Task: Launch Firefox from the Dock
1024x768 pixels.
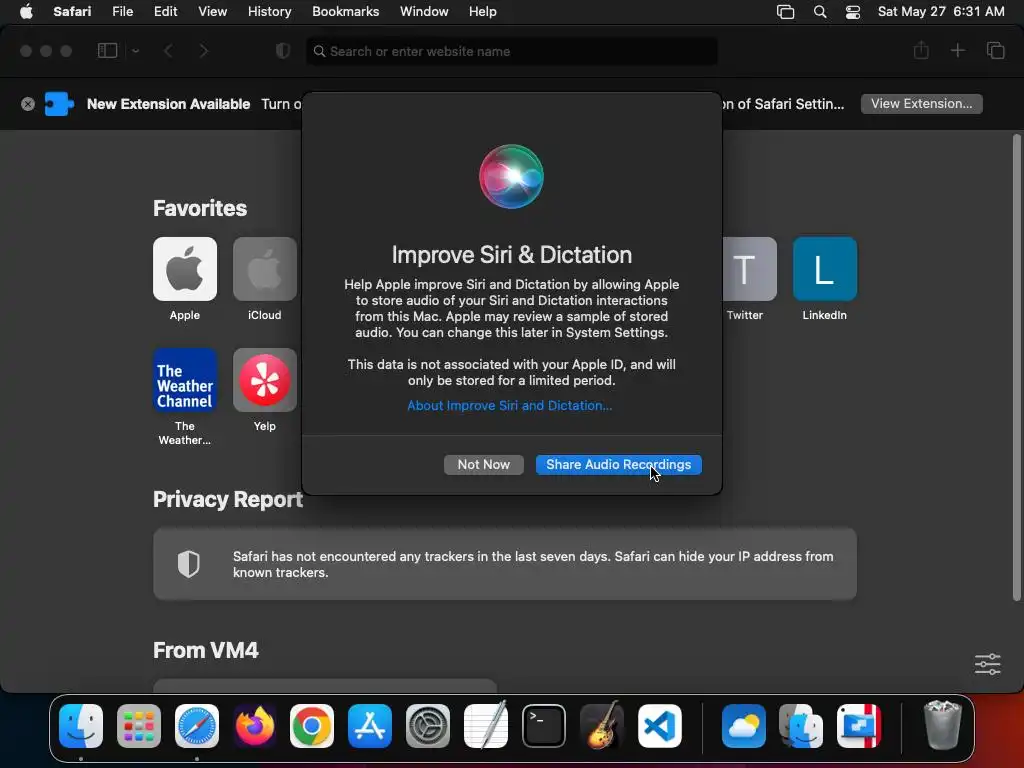Action: point(254,726)
